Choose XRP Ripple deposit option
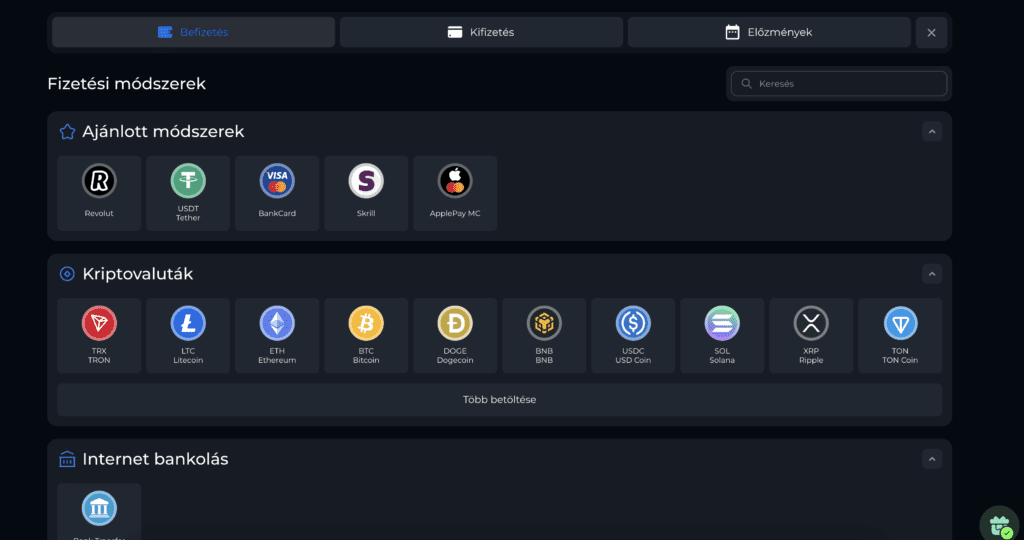 [811, 336]
